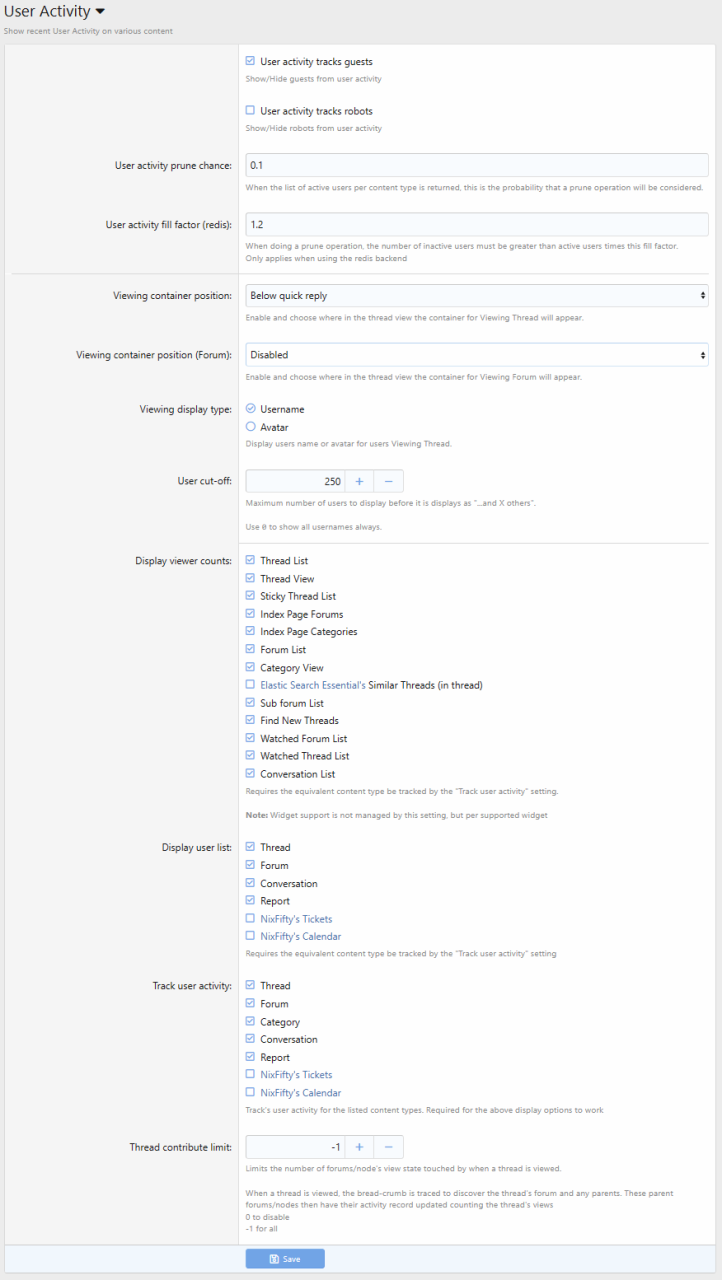
Task: Click plus on Thread contribute limit
Action: (x=359, y=1147)
